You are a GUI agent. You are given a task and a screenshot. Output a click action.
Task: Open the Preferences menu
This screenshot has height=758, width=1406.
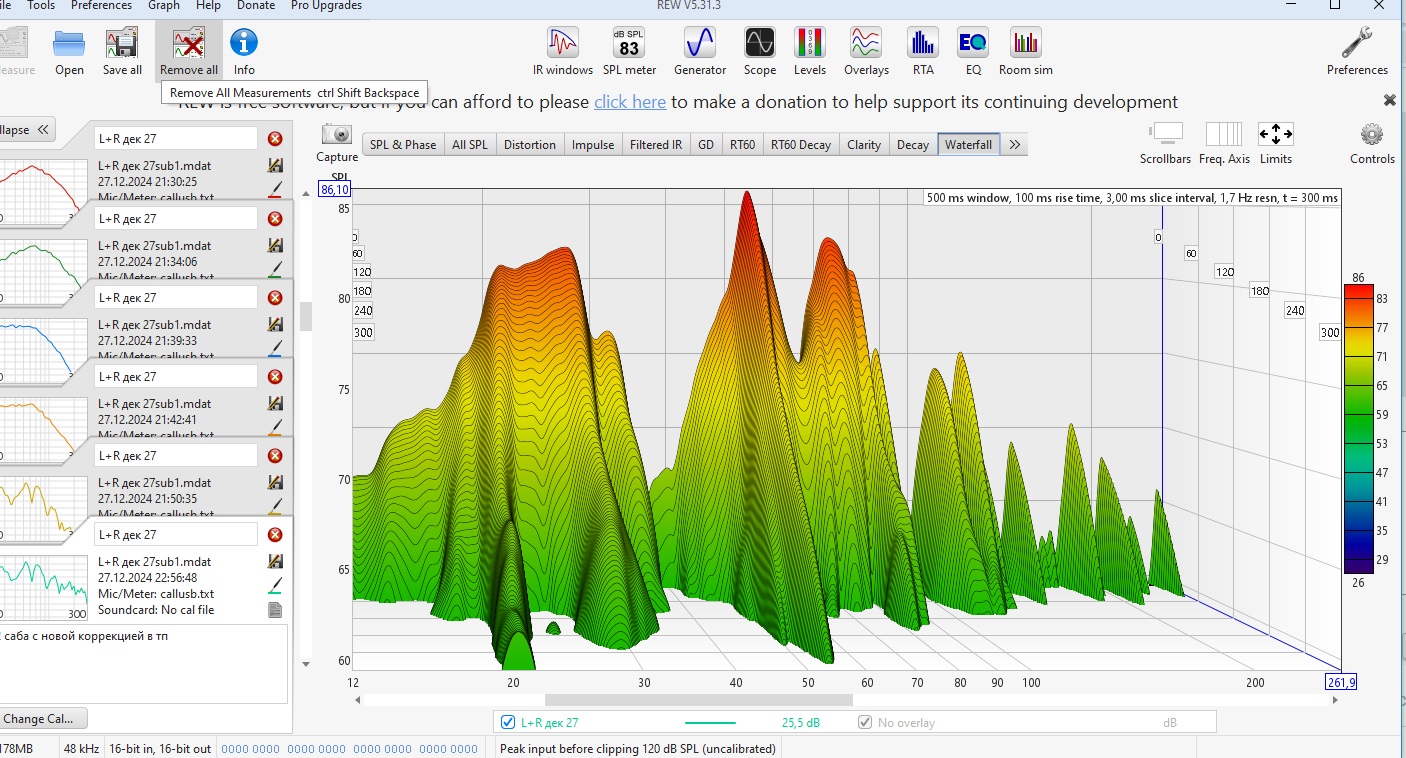point(101,6)
